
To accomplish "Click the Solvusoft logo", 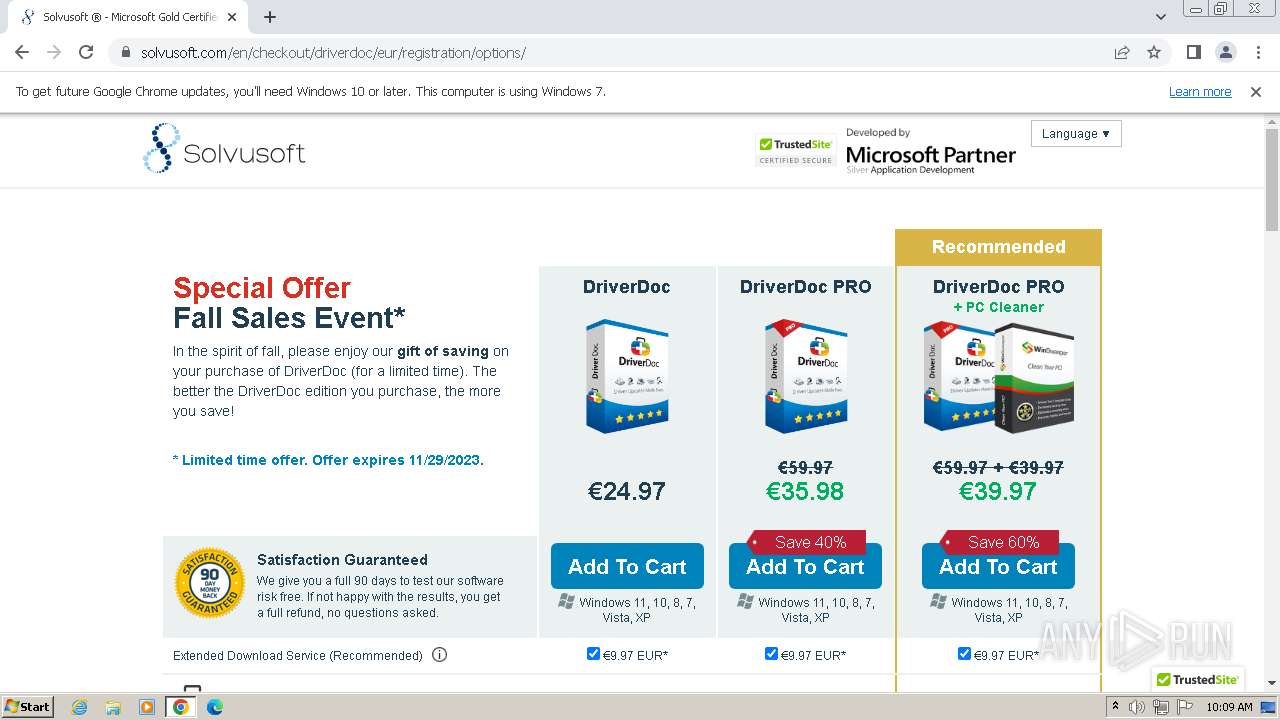I will click(224, 149).
